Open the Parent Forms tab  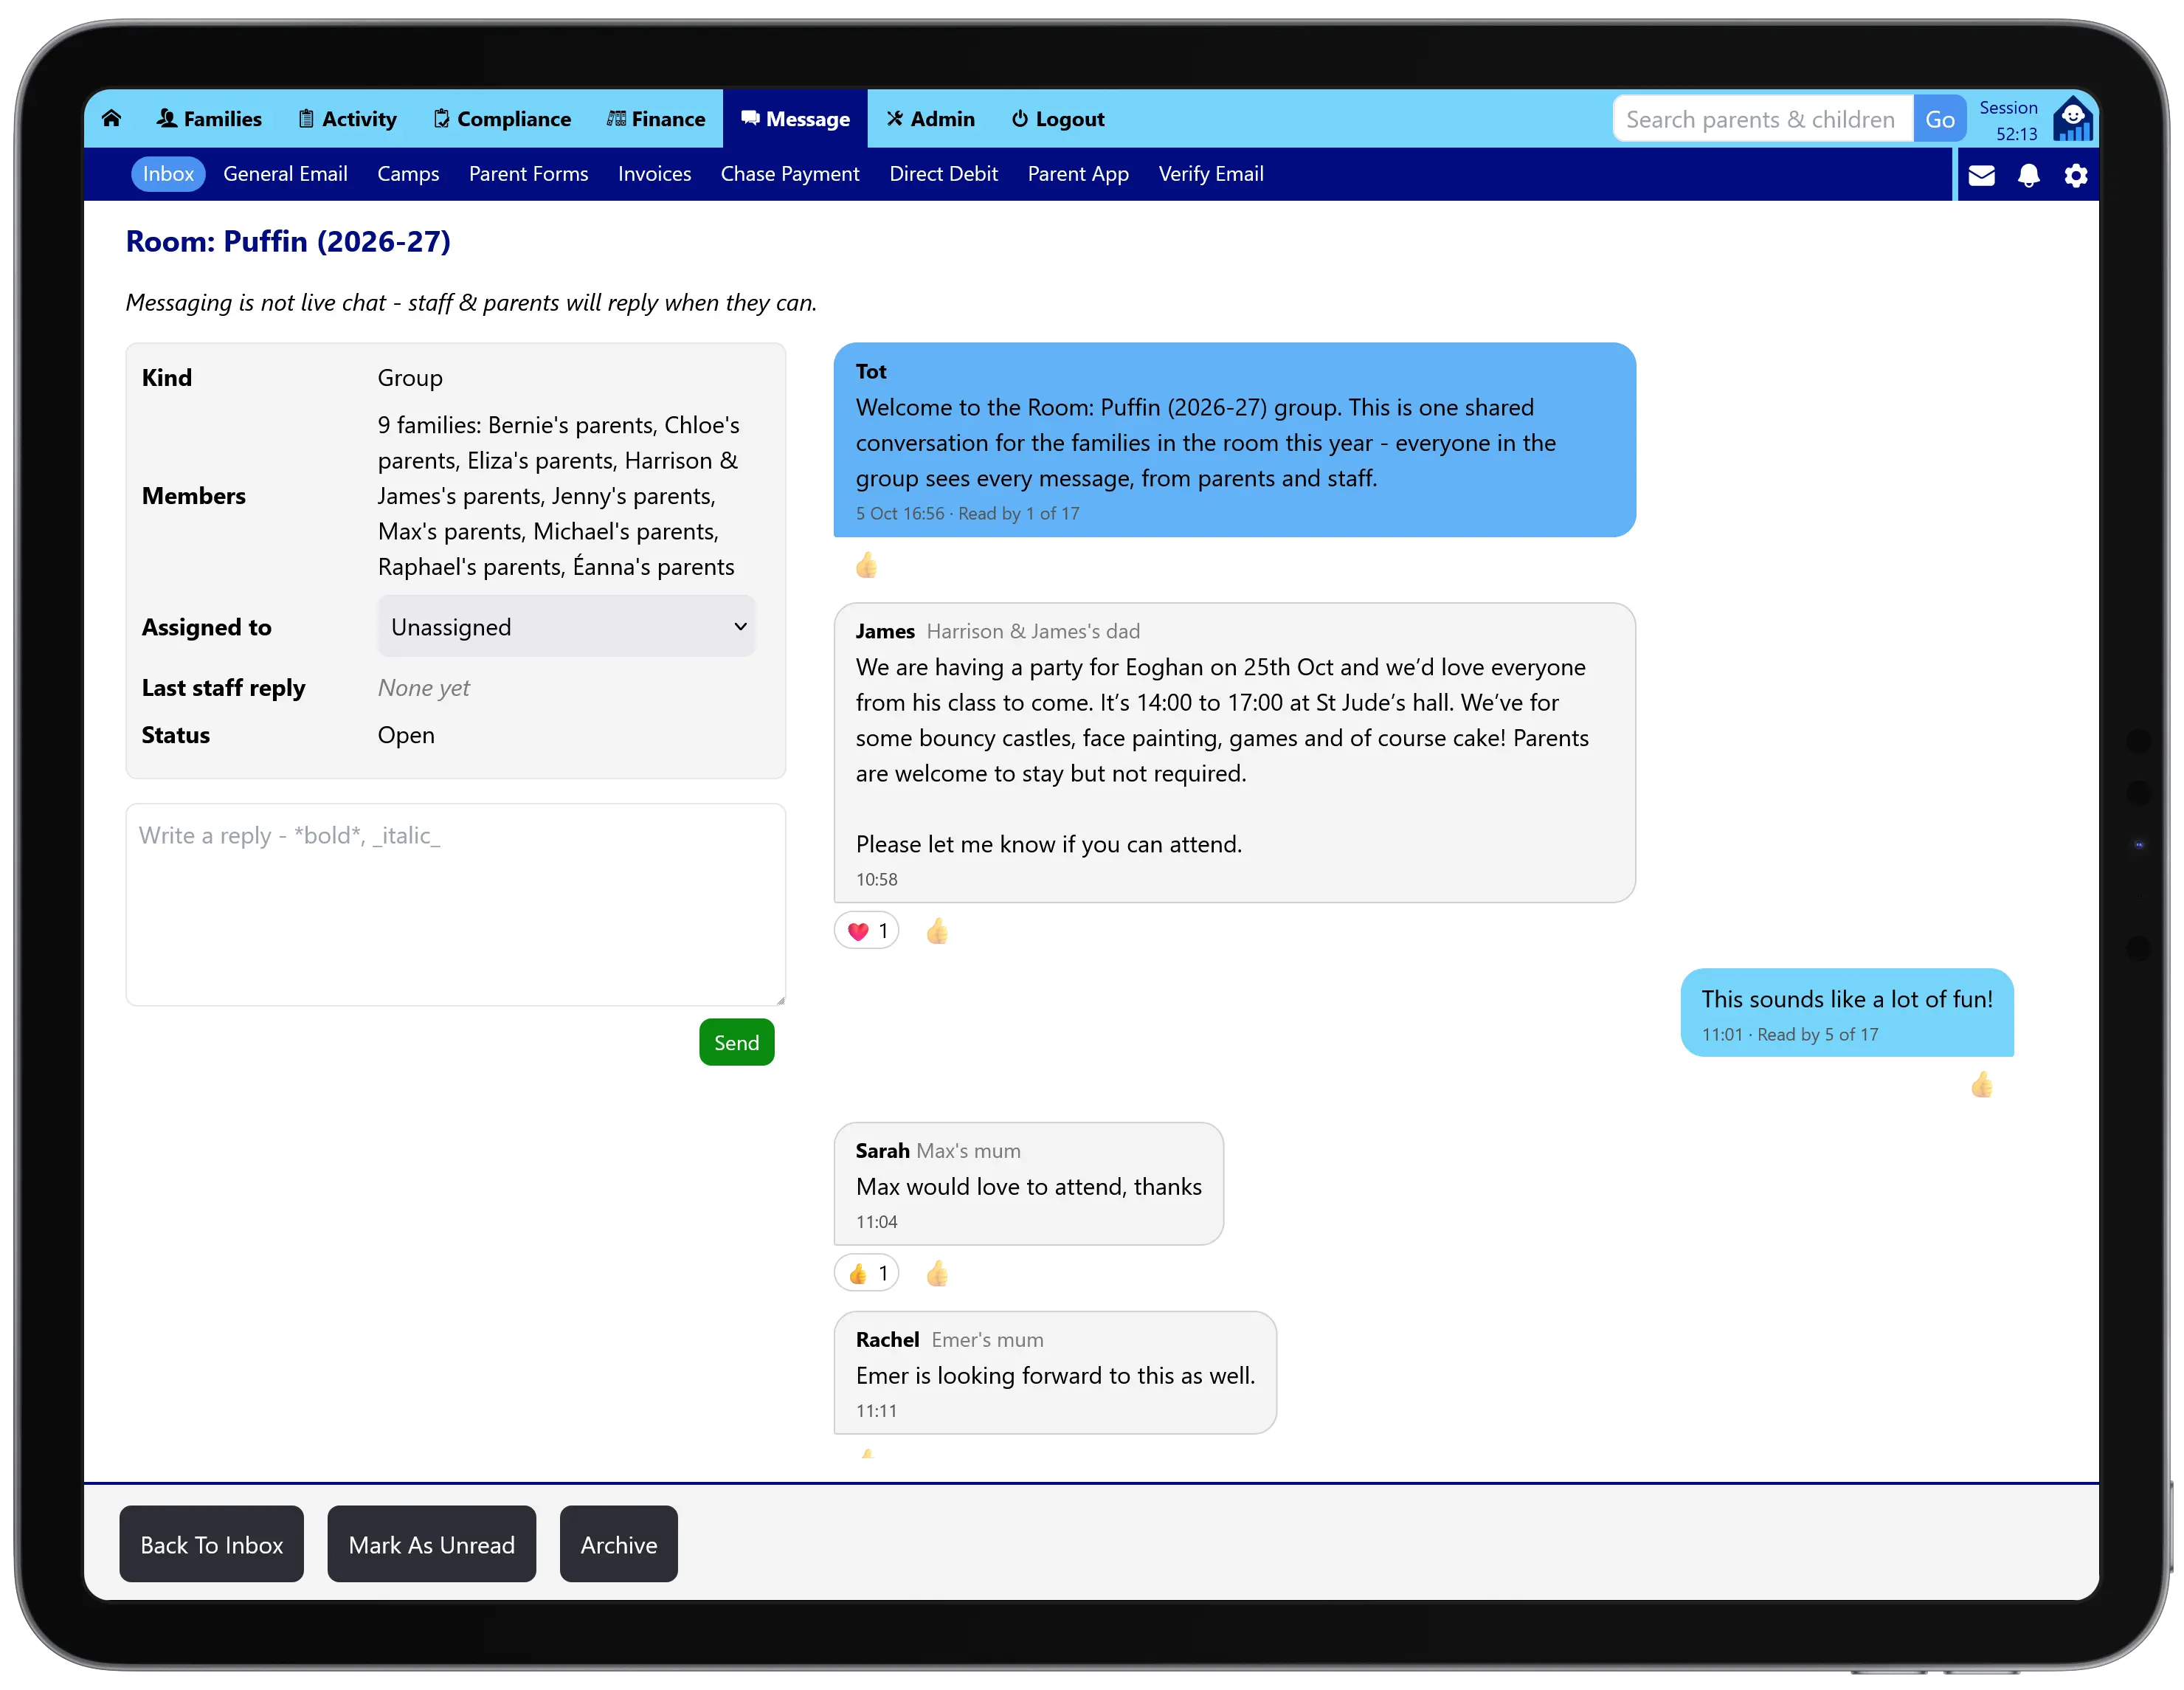click(528, 174)
